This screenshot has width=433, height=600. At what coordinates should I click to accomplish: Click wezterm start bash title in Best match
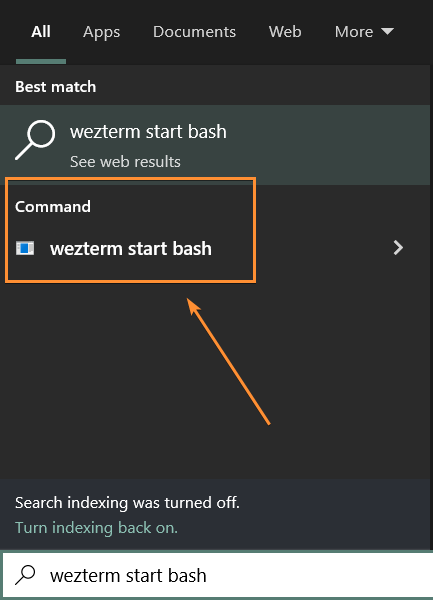click(148, 132)
